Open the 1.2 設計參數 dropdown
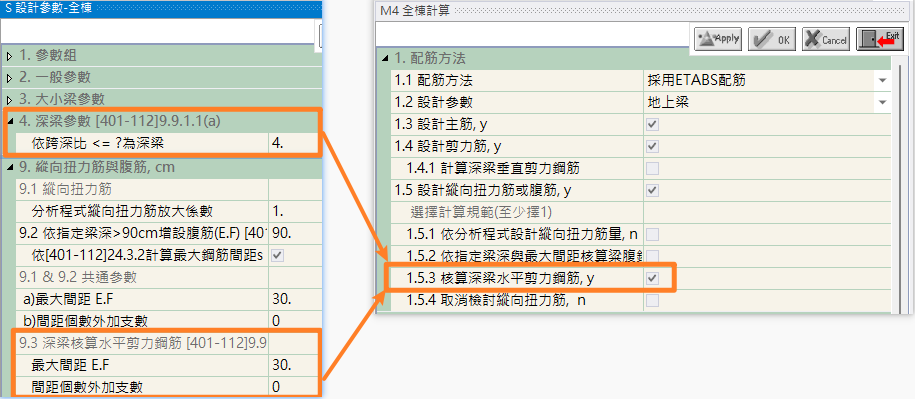This screenshot has width=915, height=399. [882, 103]
